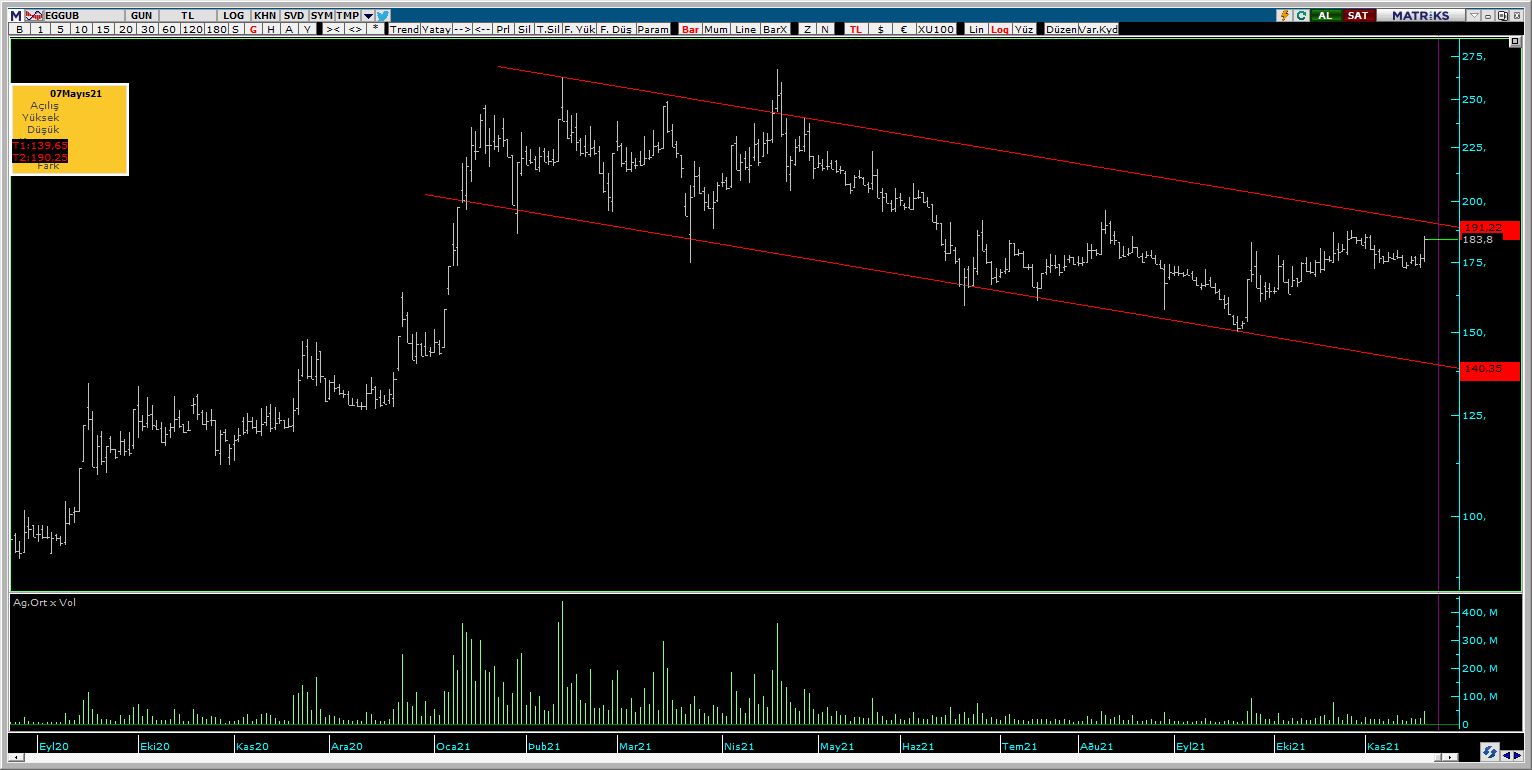Viewport: 1532px width, 770px height.
Task: Click the lightning bolt quick order icon
Action: 1285,16
